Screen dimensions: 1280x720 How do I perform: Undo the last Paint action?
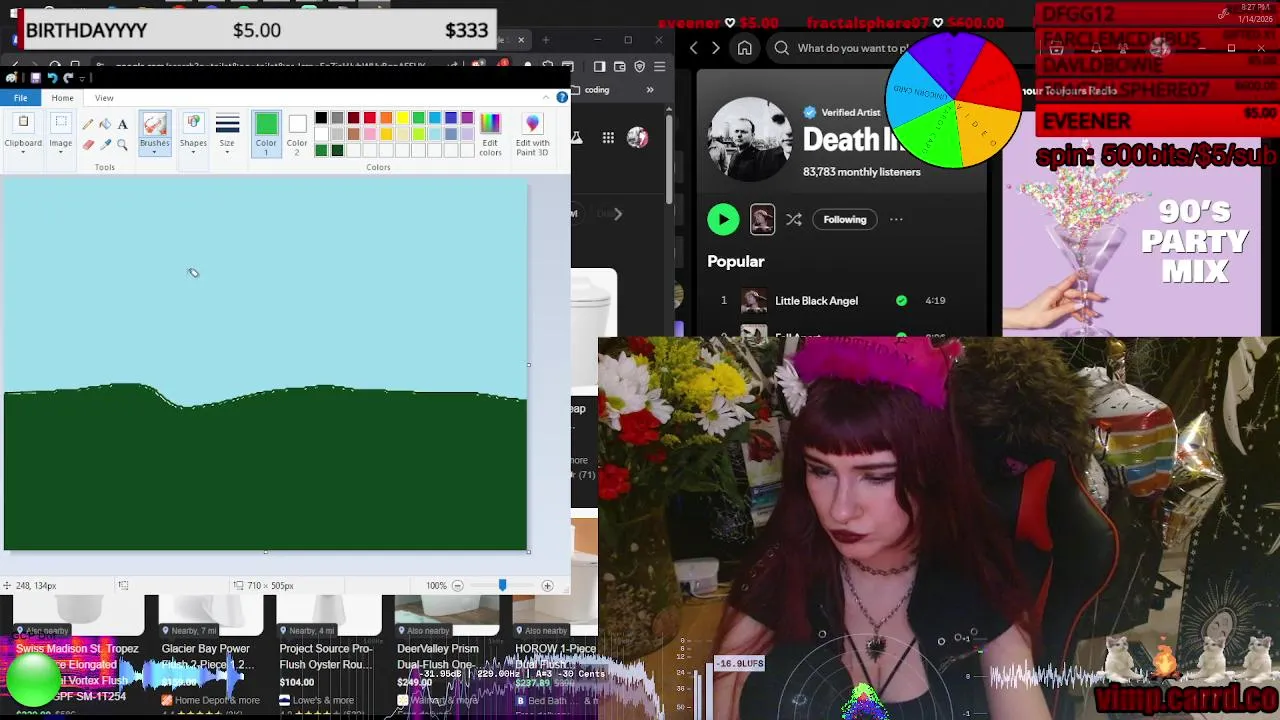point(52,78)
